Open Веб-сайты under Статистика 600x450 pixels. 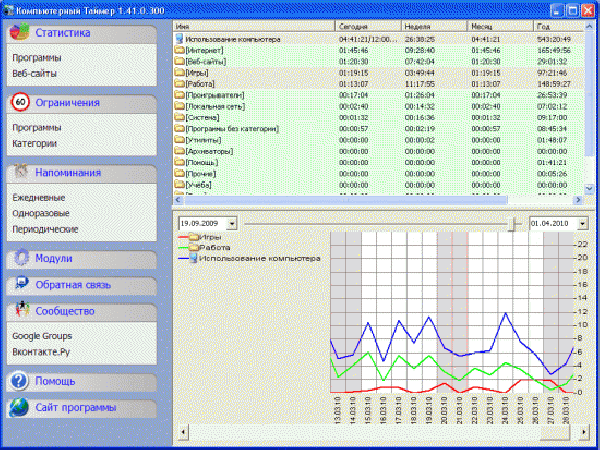[34, 73]
